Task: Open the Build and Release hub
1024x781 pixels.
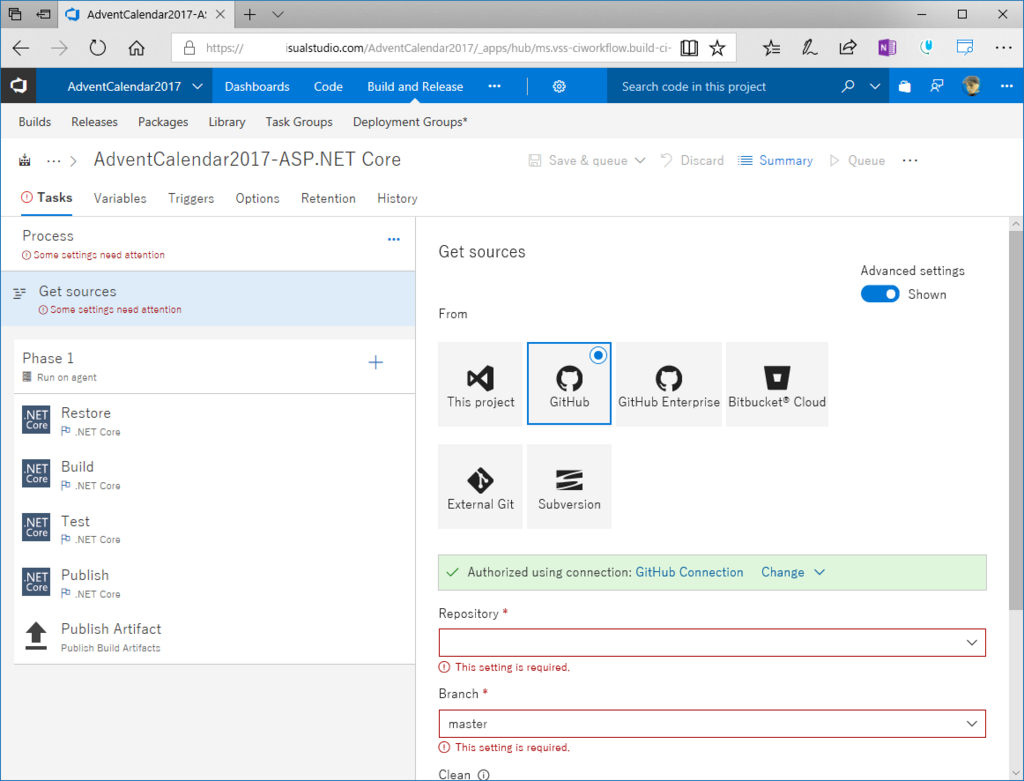Action: [415, 86]
